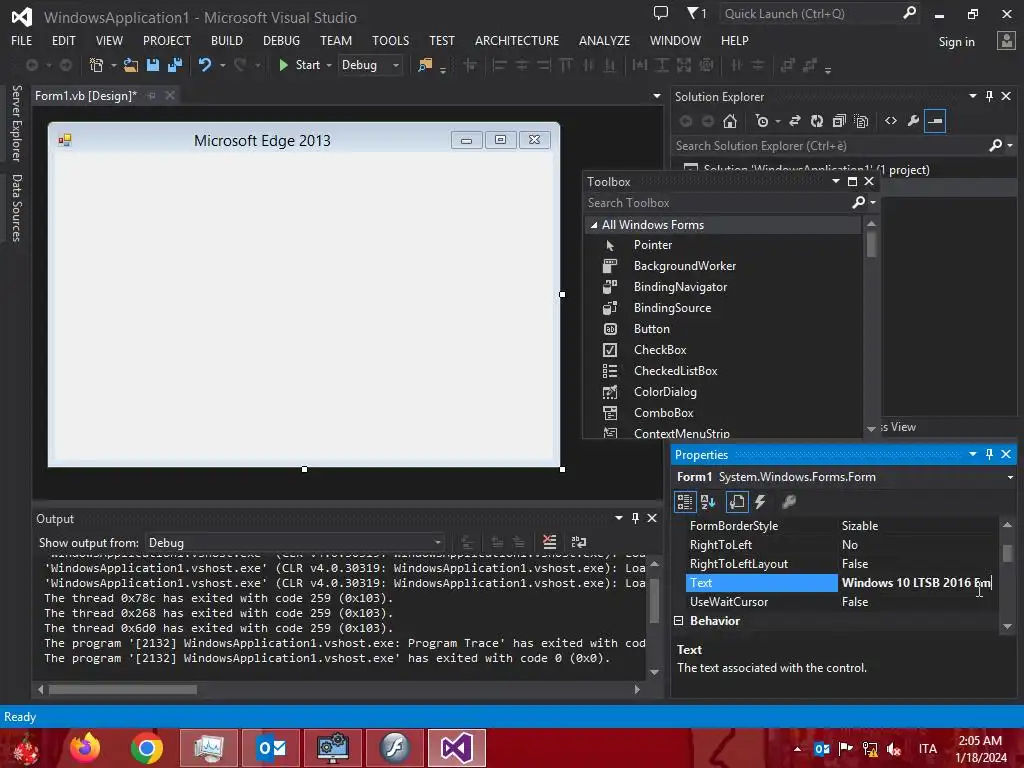Click the Search Toolbox input field

pos(717,203)
